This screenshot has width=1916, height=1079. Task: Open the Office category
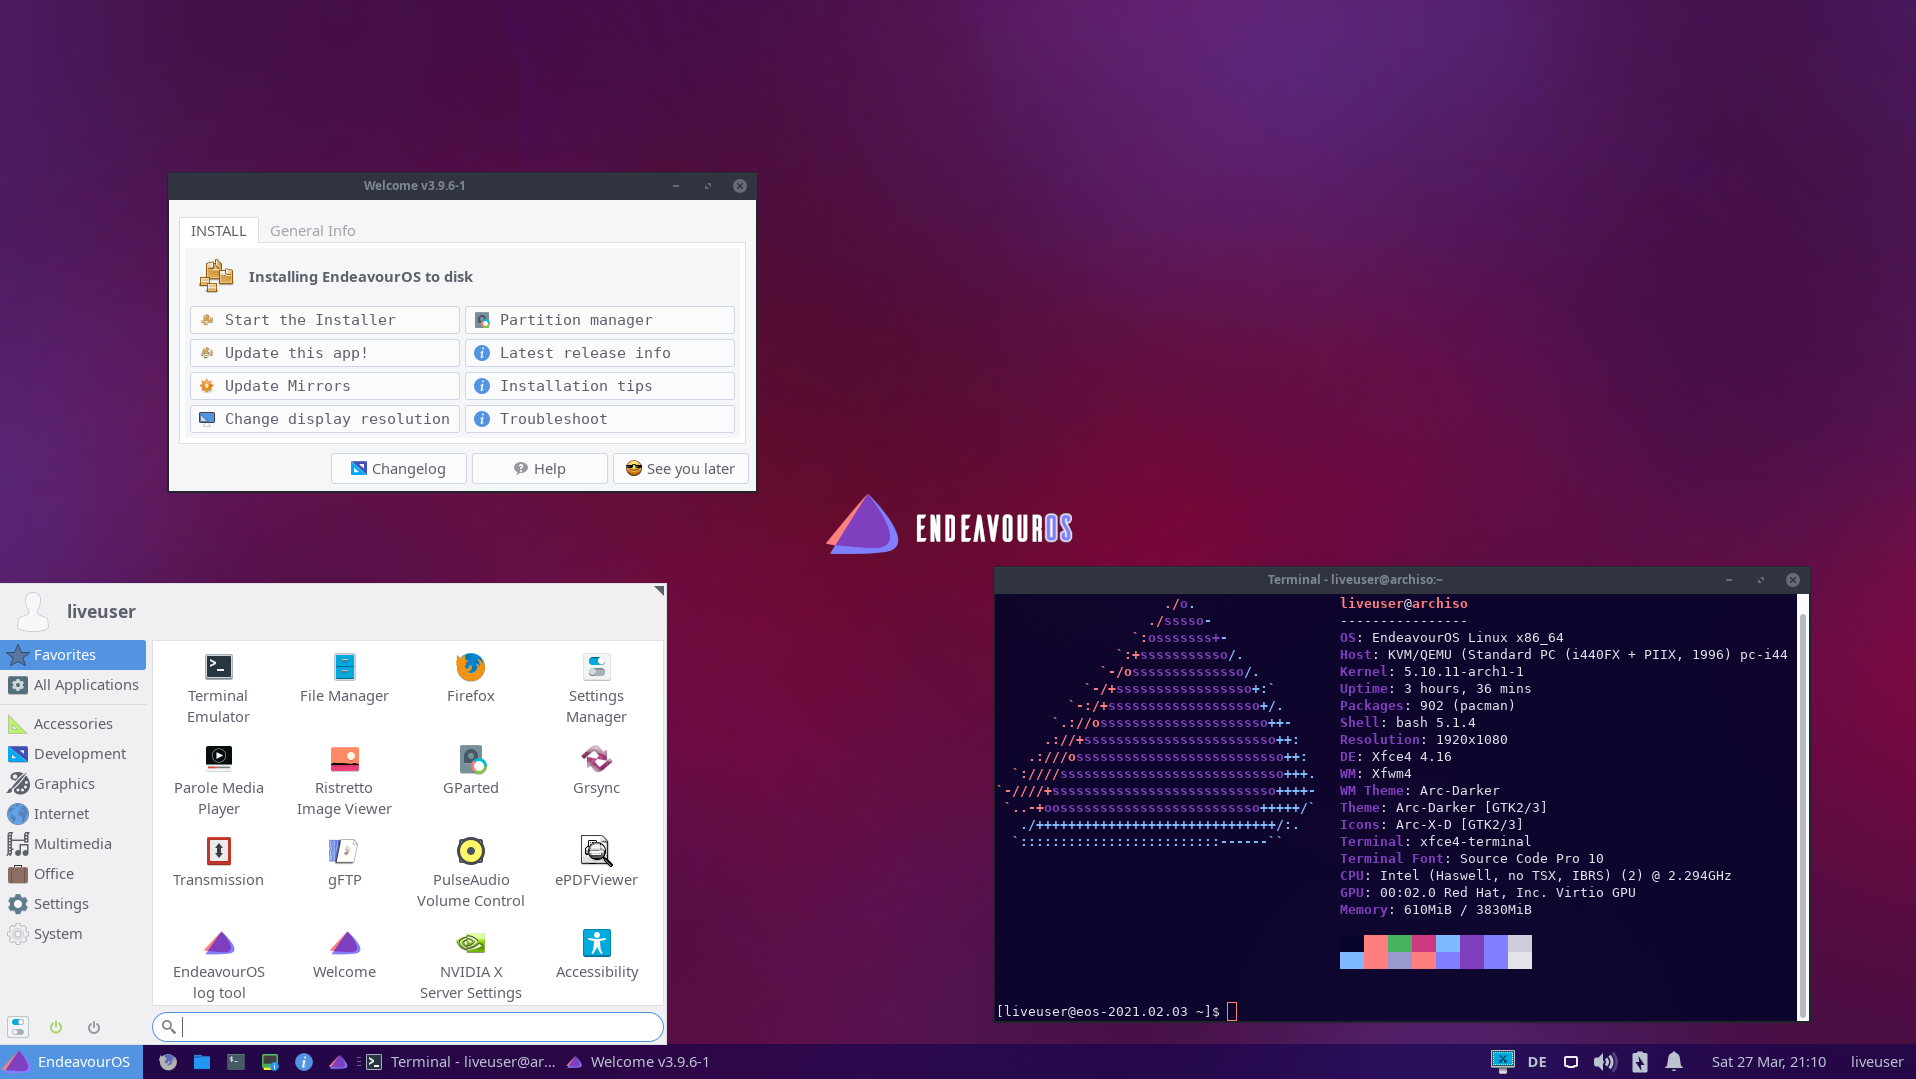pyautogui.click(x=74, y=874)
